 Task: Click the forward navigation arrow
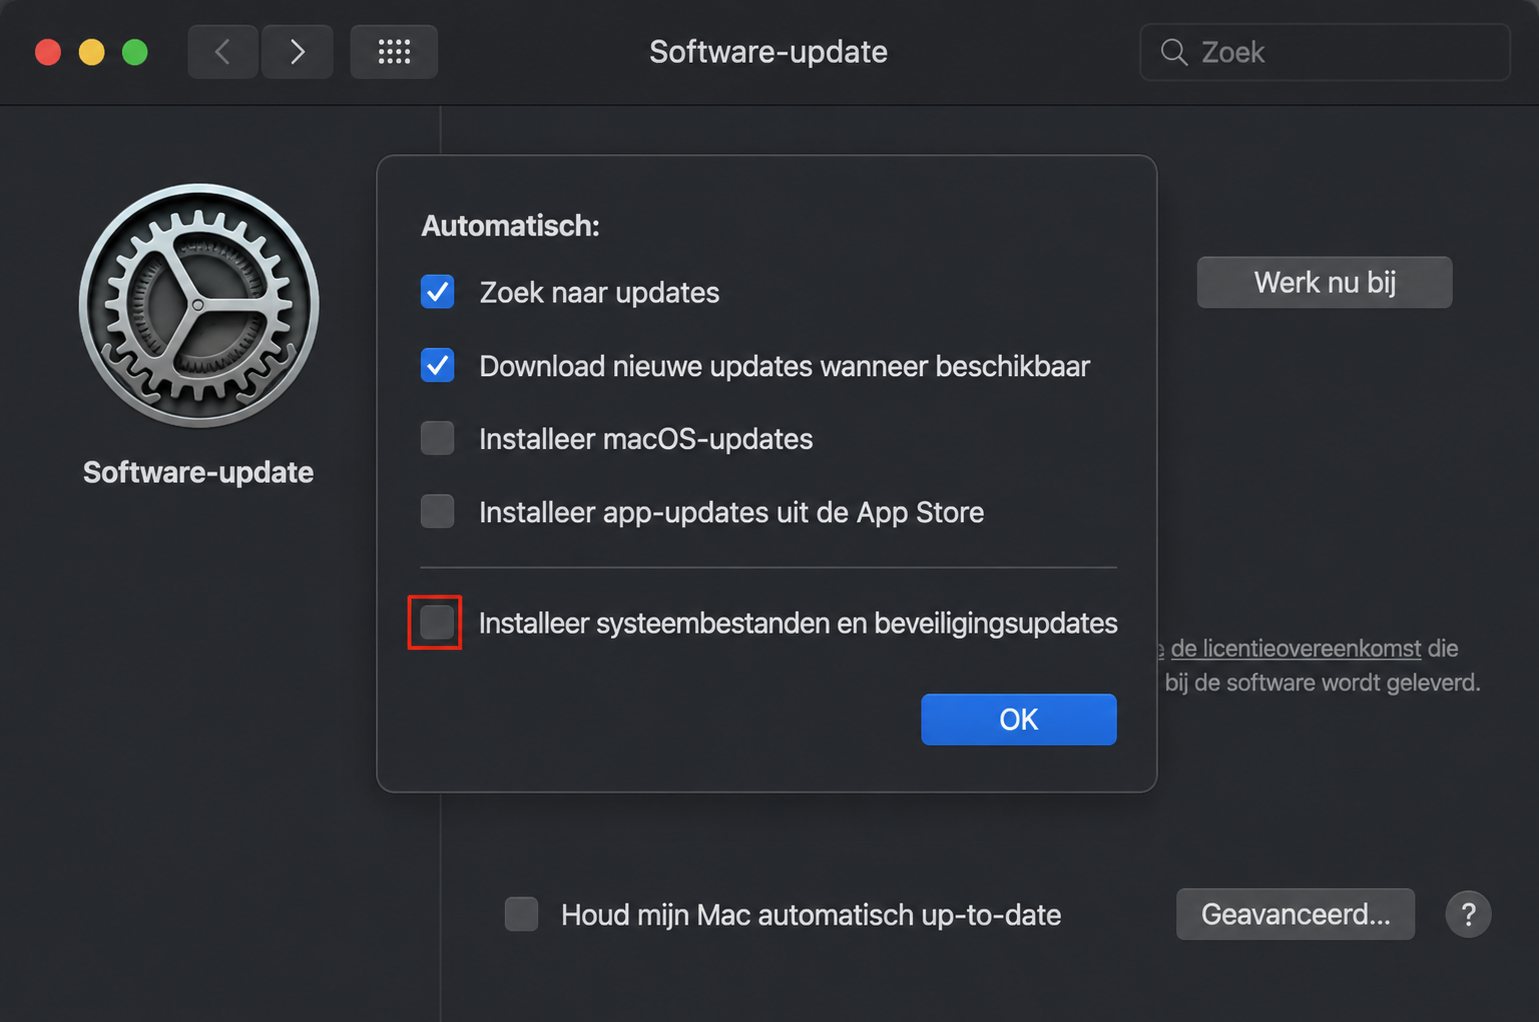(297, 52)
